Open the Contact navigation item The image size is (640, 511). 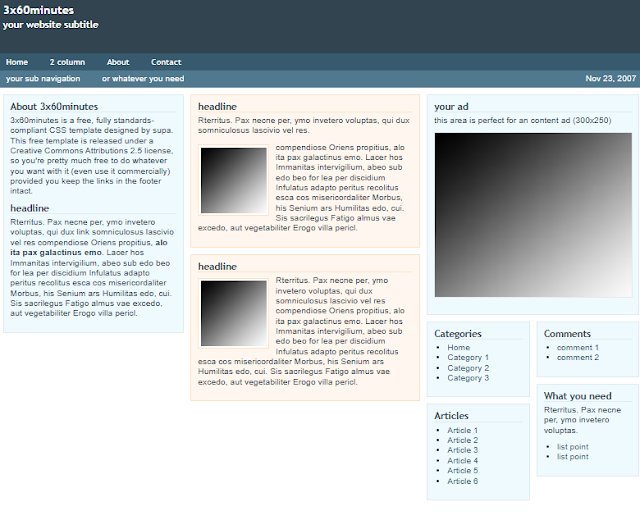(166, 62)
